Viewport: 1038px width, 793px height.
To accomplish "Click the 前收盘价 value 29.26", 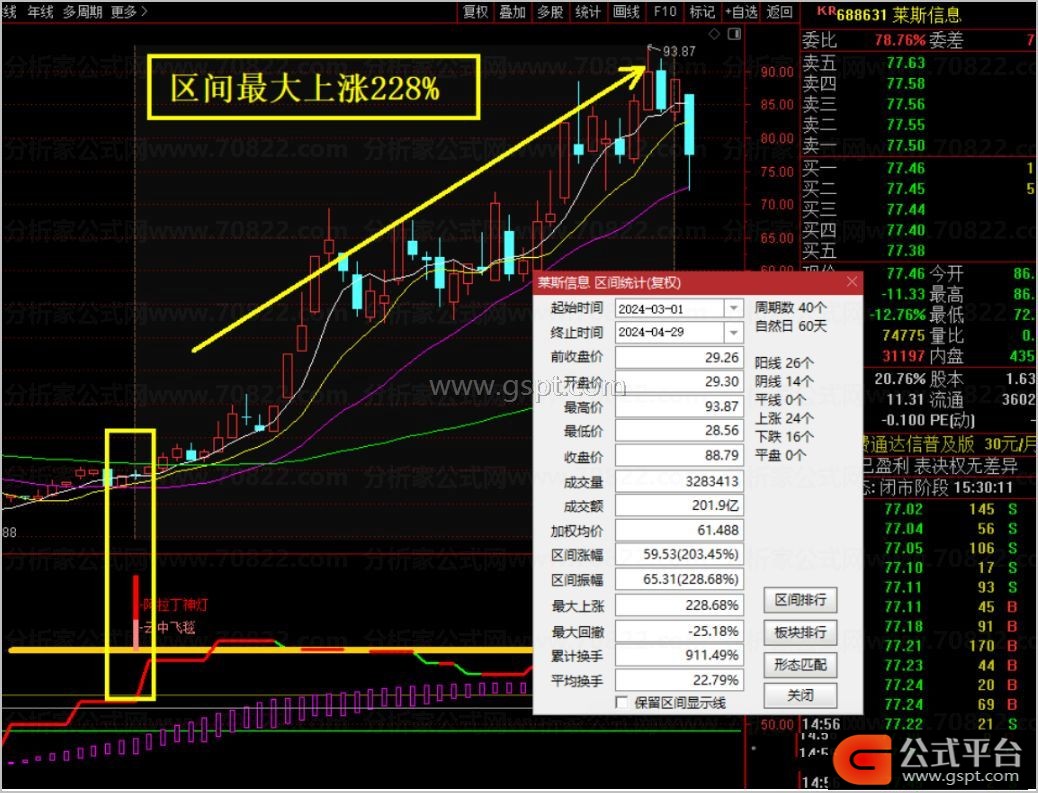I will (x=679, y=357).
